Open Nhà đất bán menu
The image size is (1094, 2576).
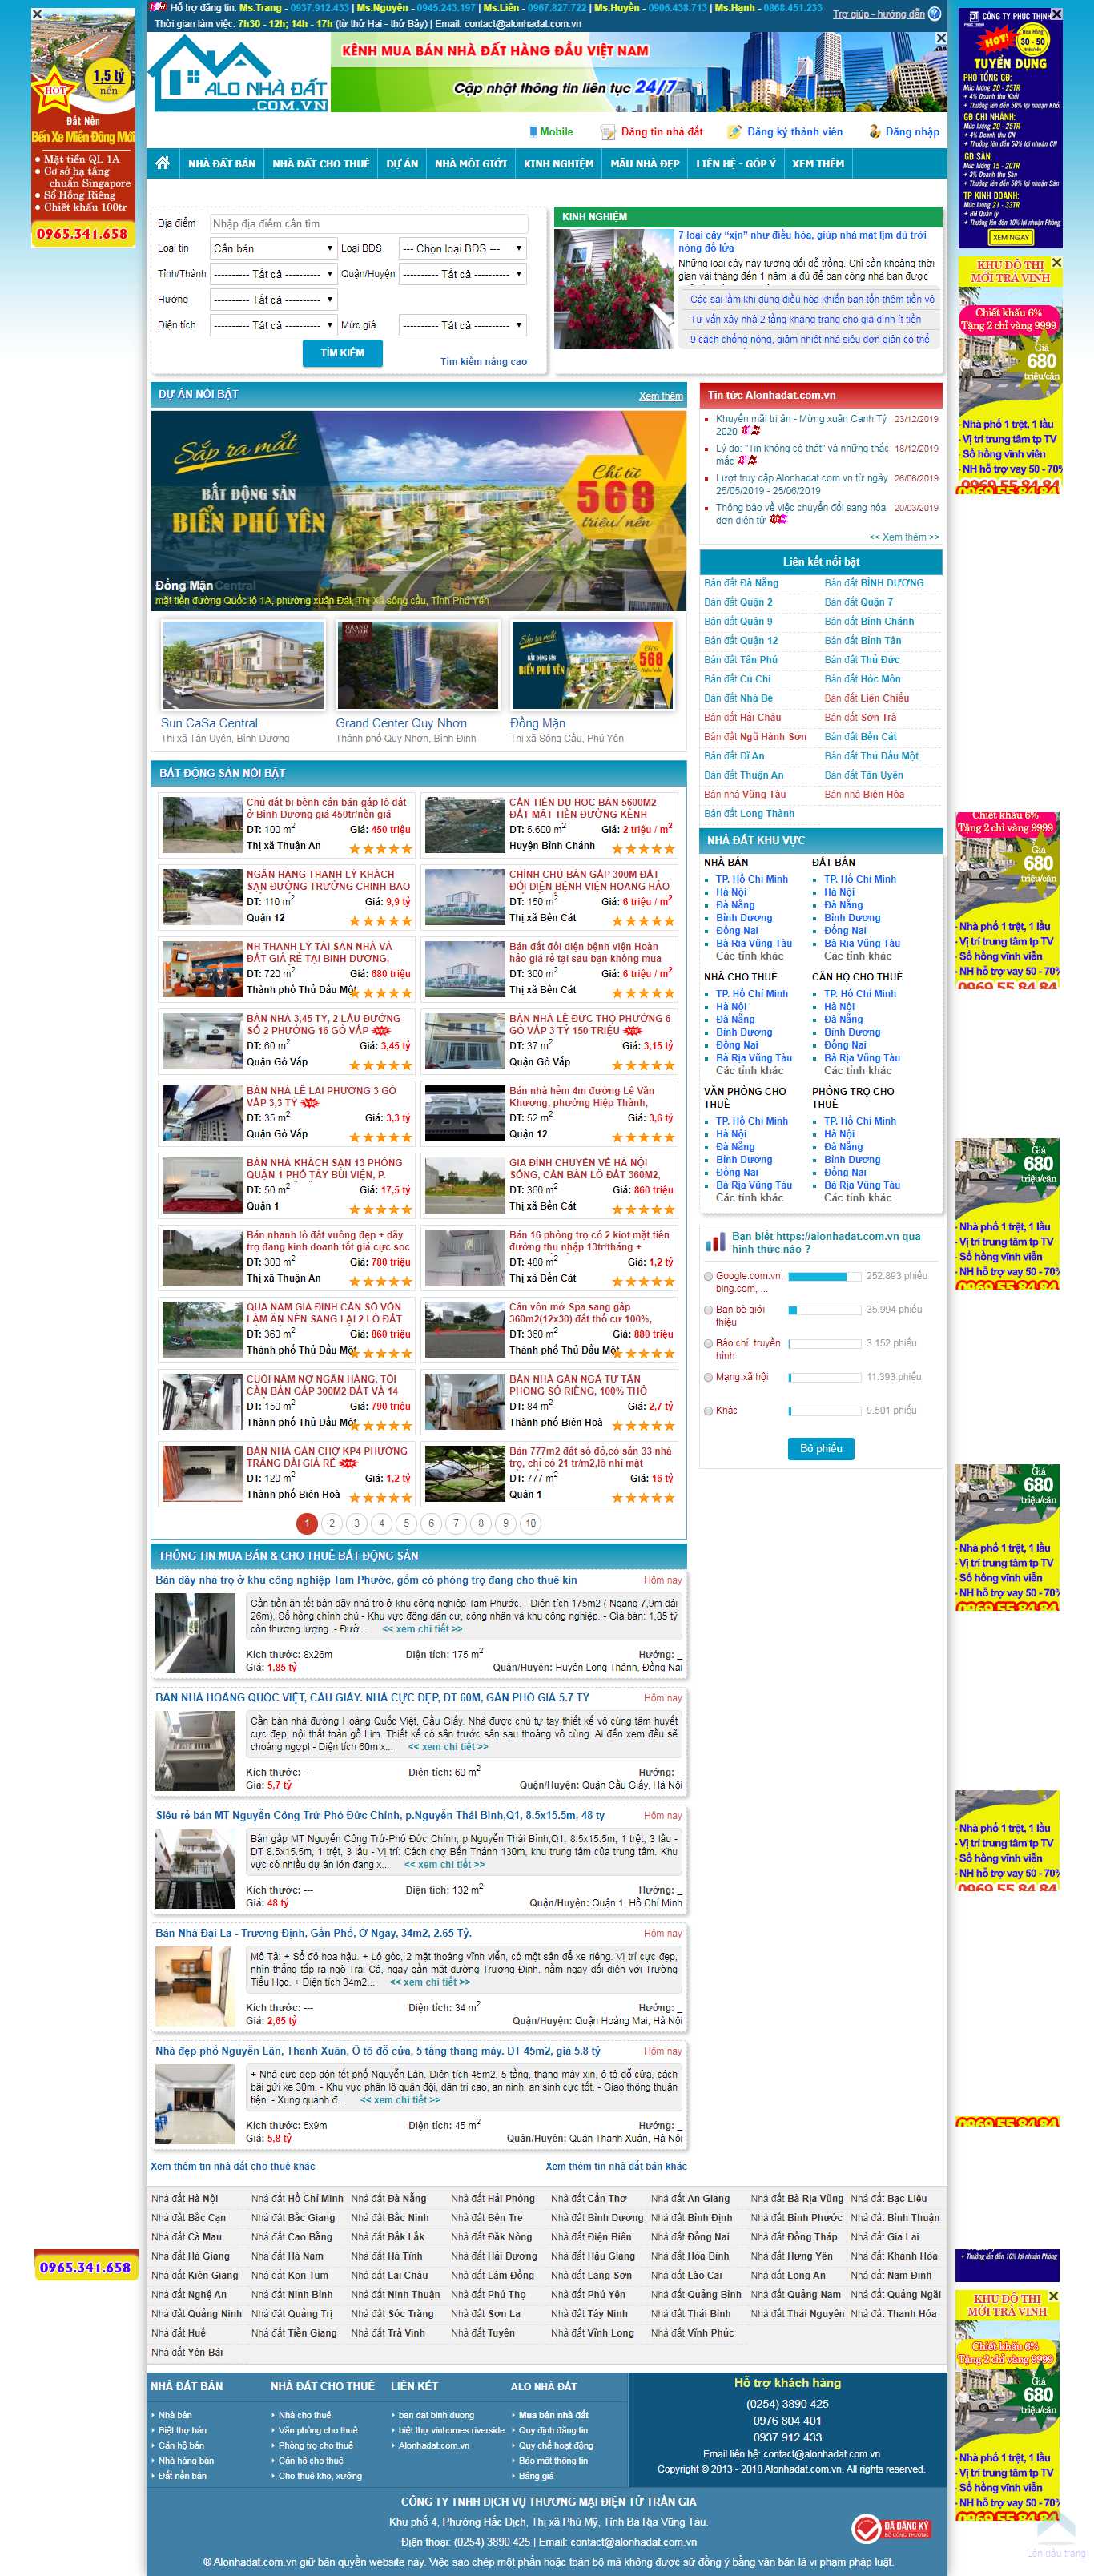click(x=222, y=164)
